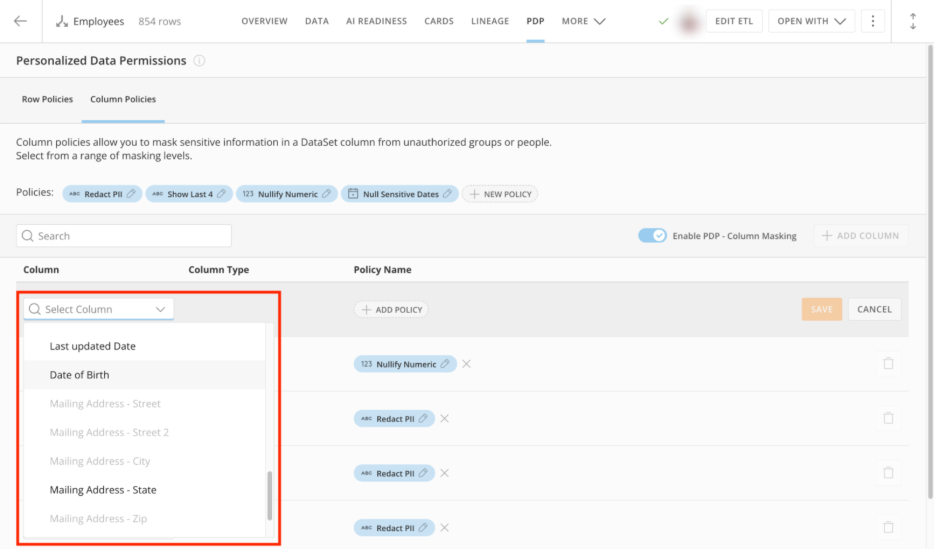Delete first Redact PII row with trash icon
The width and height of the screenshot is (936, 549).
click(x=888, y=418)
